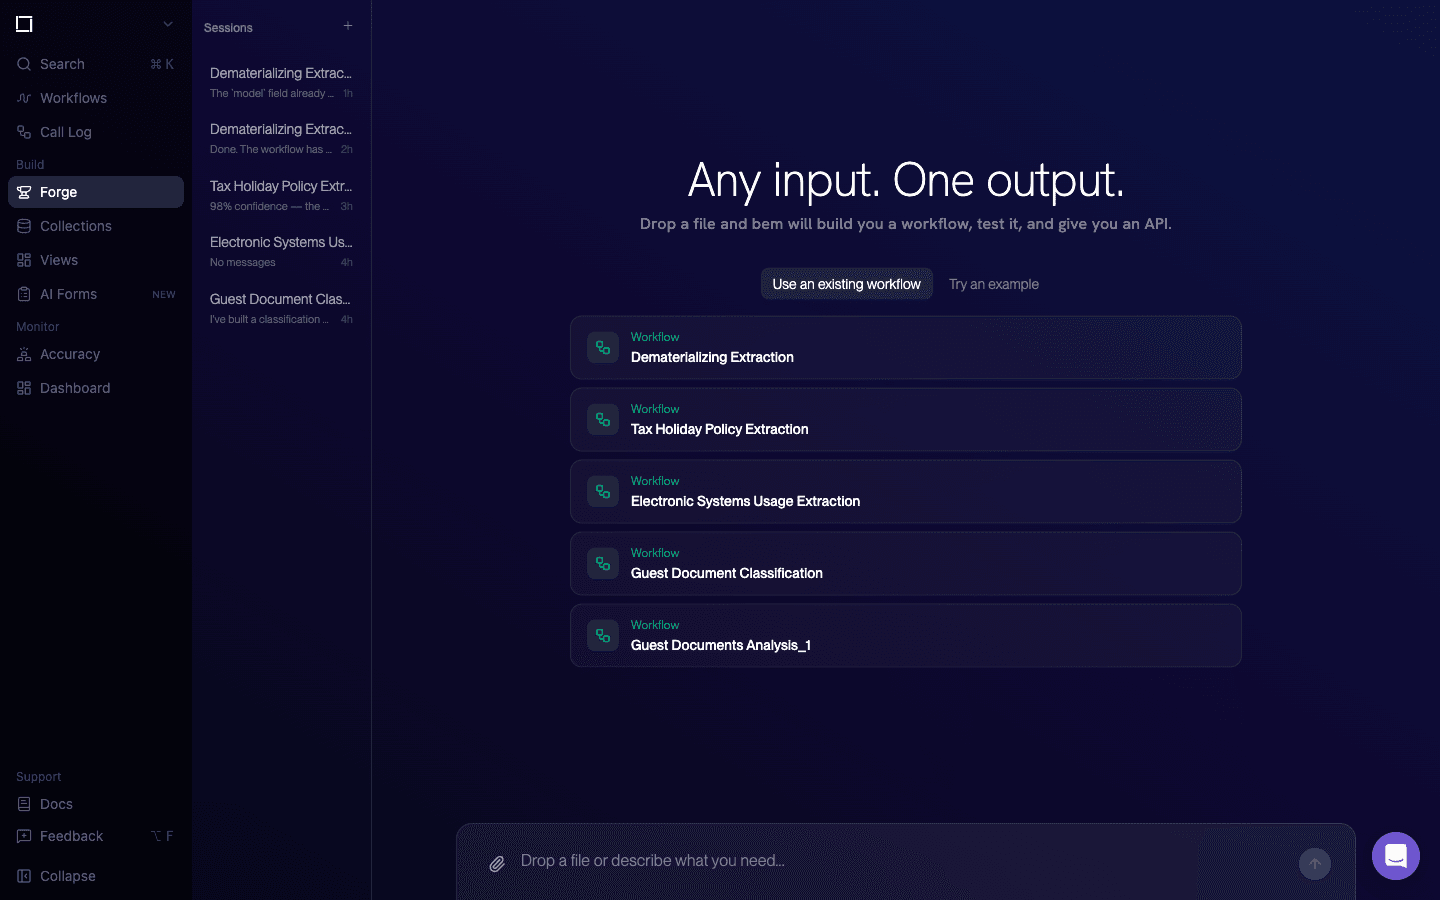1440x900 pixels.
Task: Open the Call Log page
Action: [65, 132]
